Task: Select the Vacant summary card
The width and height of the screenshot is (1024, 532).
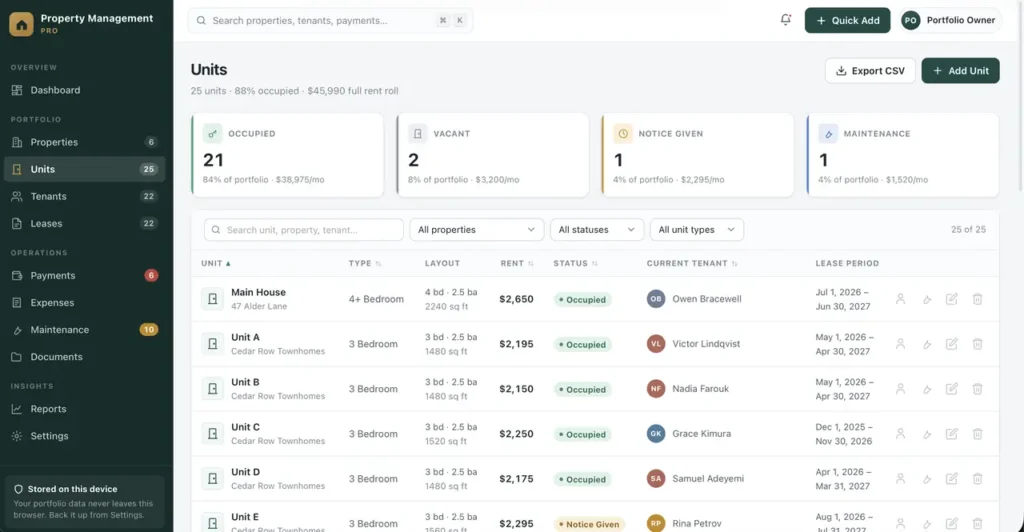Action: (492, 155)
